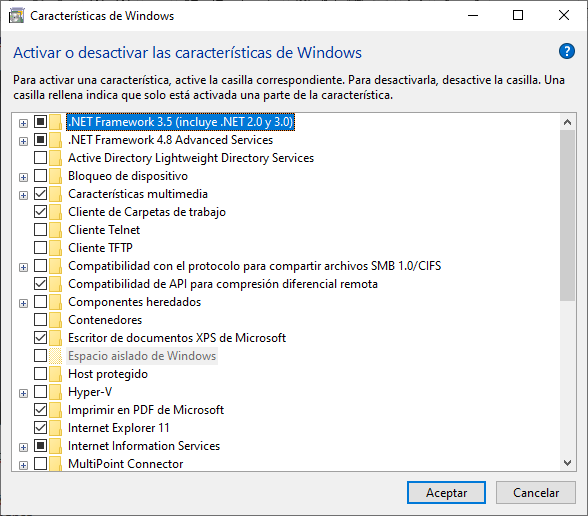Select .NET Framework 4.8 Advanced Services item
This screenshot has height=516, width=588.
(171, 140)
